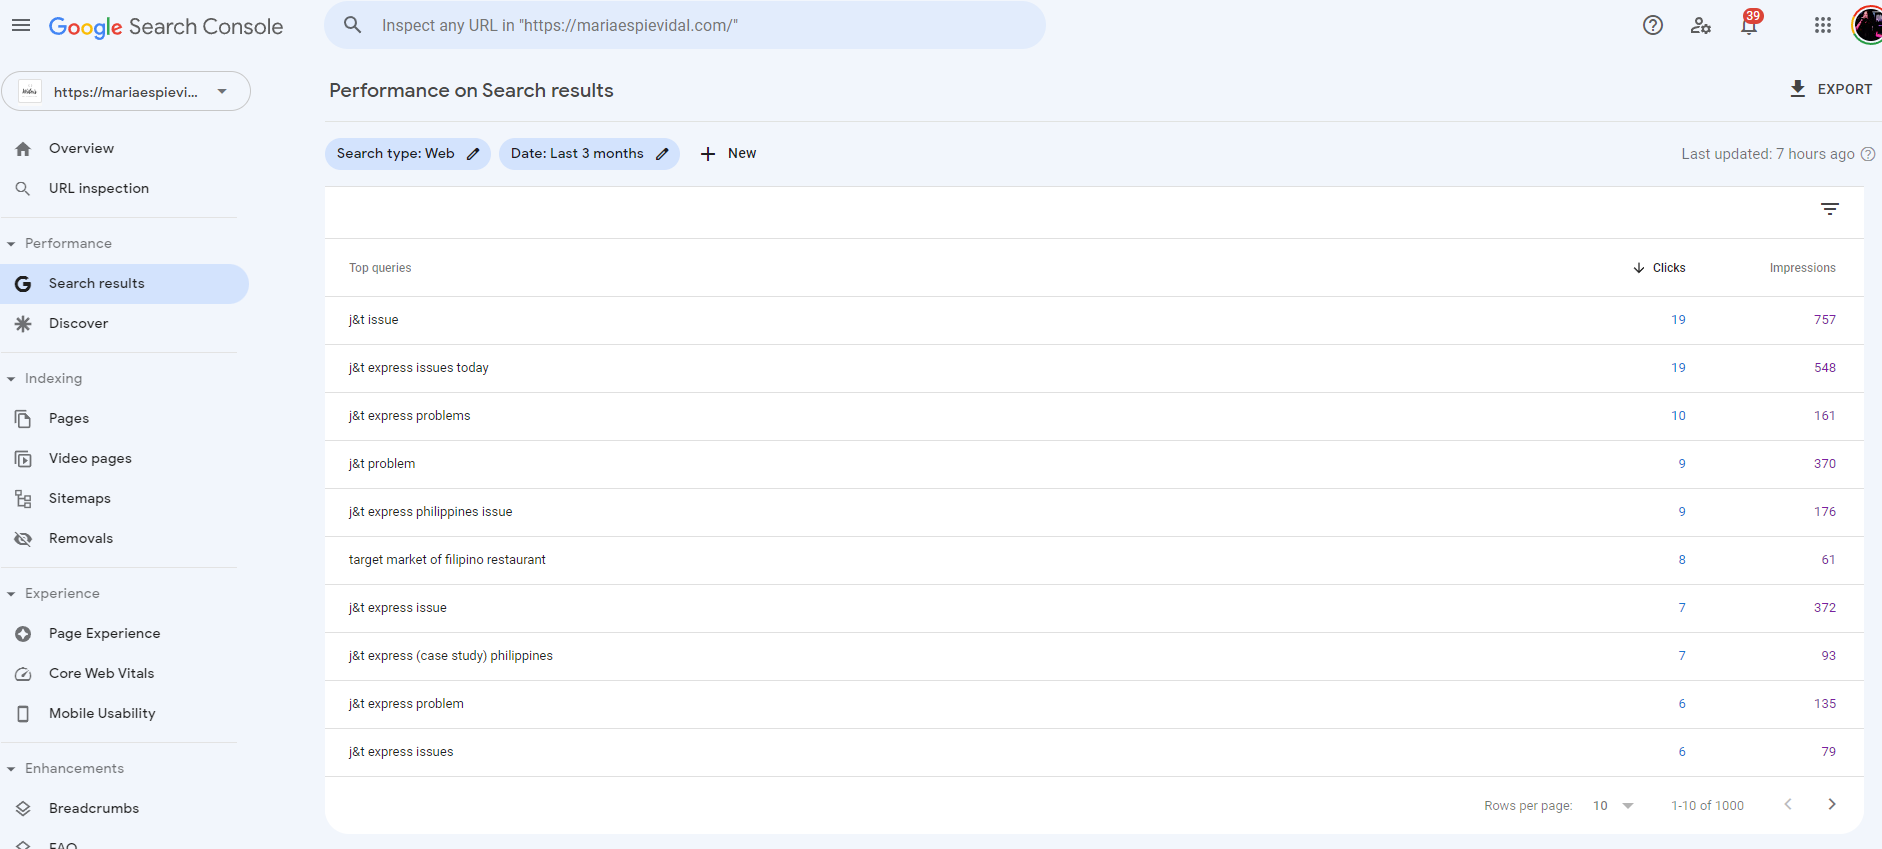
Task: Click the Inspect any URL field
Action: click(x=685, y=25)
